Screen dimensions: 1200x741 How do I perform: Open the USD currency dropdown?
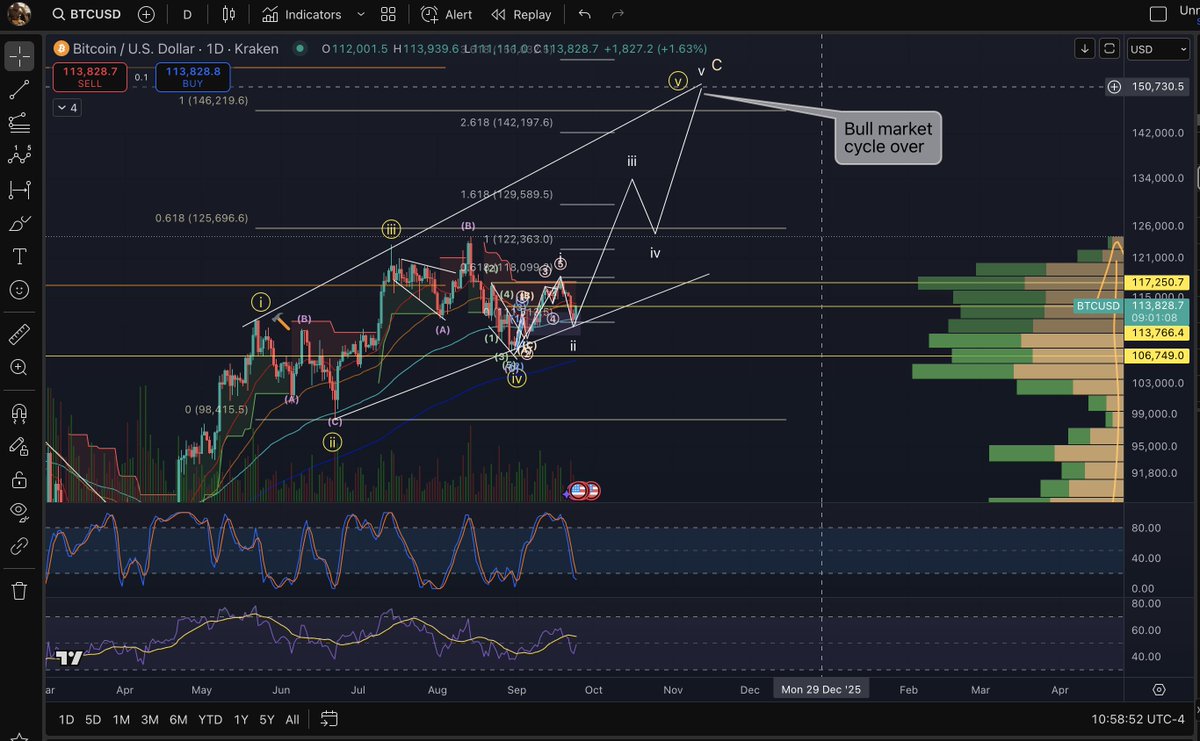[1157, 49]
